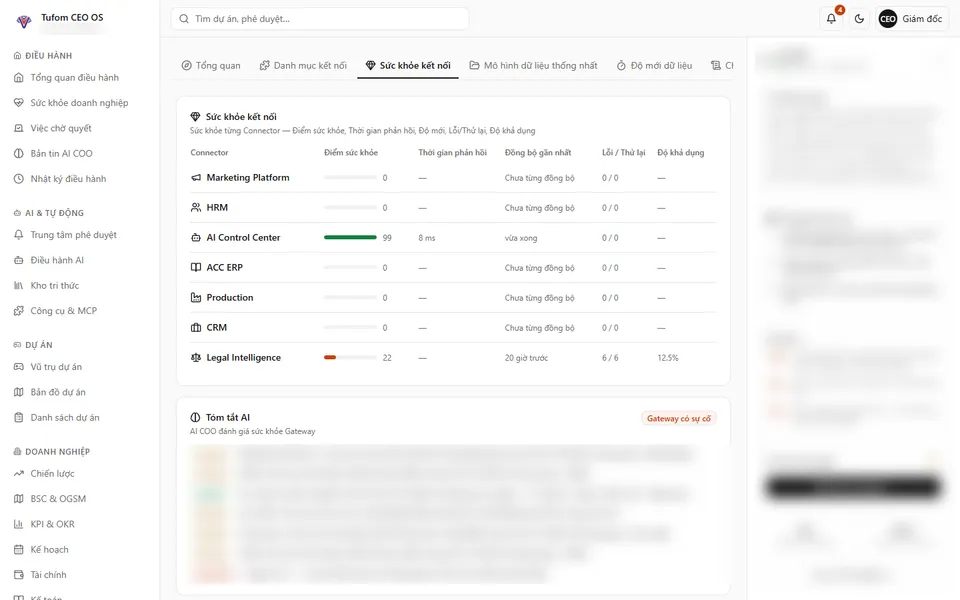Click the Kho tri thức library icon

(18, 285)
